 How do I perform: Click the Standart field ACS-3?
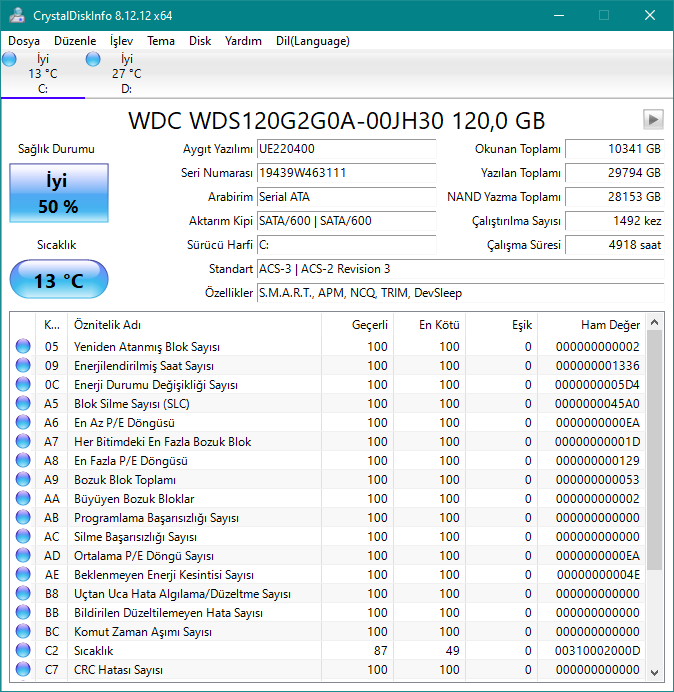(460, 269)
